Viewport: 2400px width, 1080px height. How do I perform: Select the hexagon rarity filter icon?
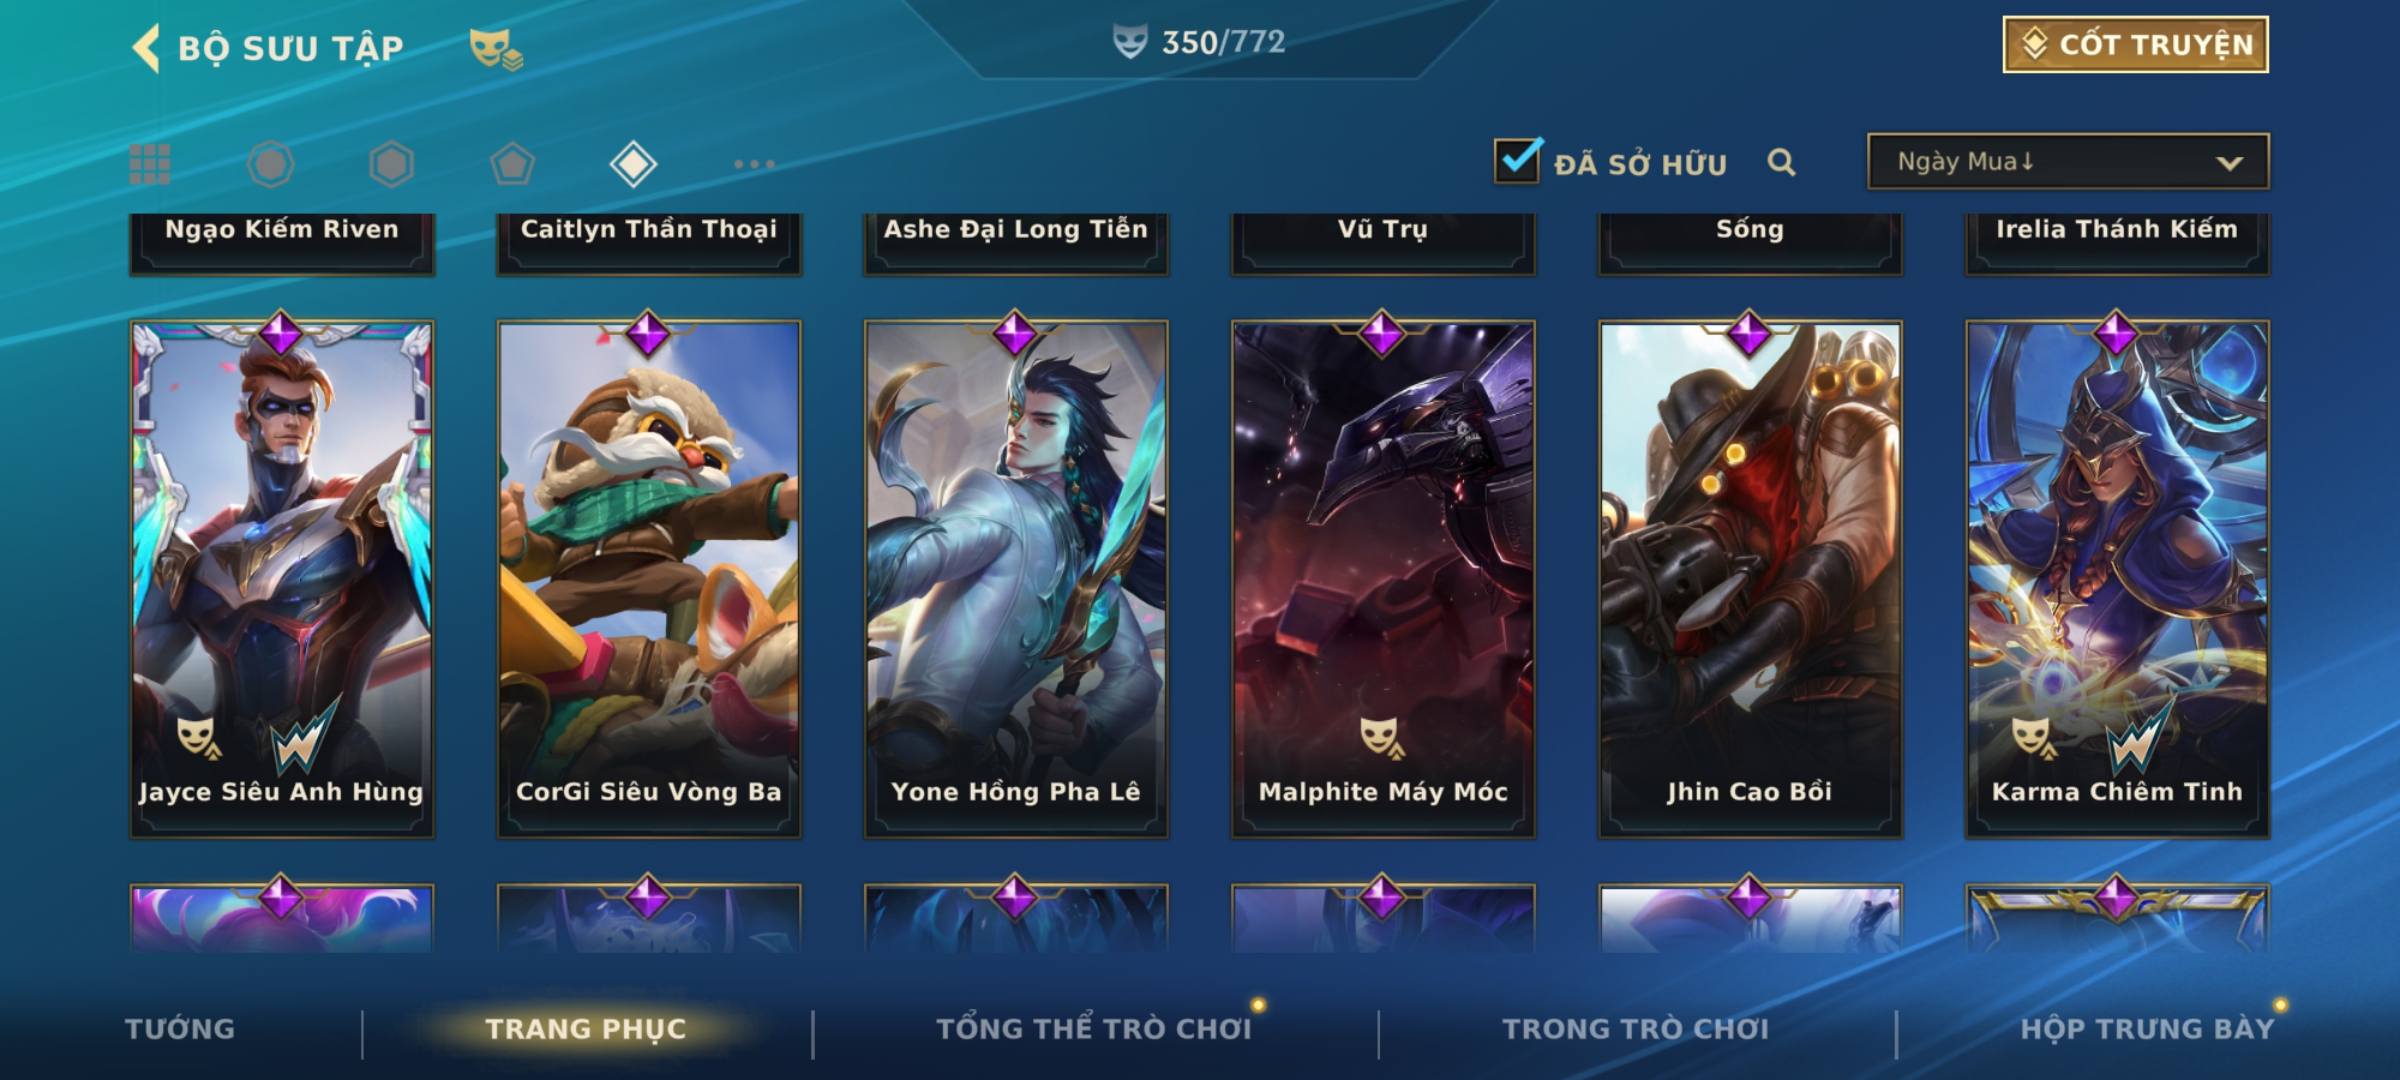(x=391, y=164)
